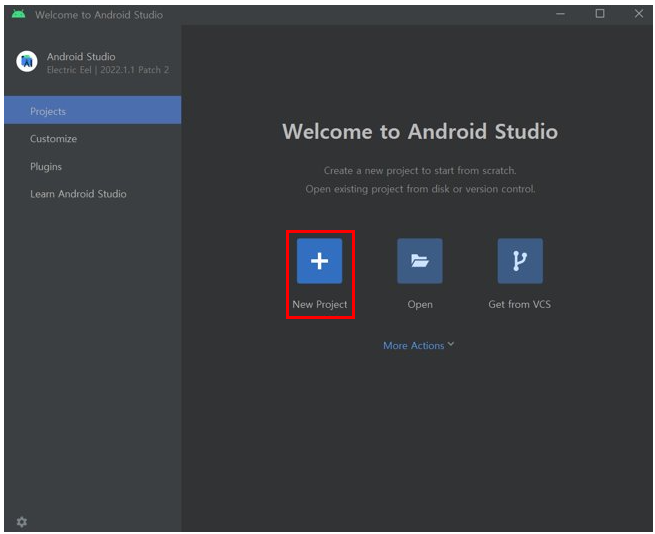This screenshot has width=655, height=534.
Task: Click the green Android icon in the title bar
Action: pyautogui.click(x=18, y=14)
